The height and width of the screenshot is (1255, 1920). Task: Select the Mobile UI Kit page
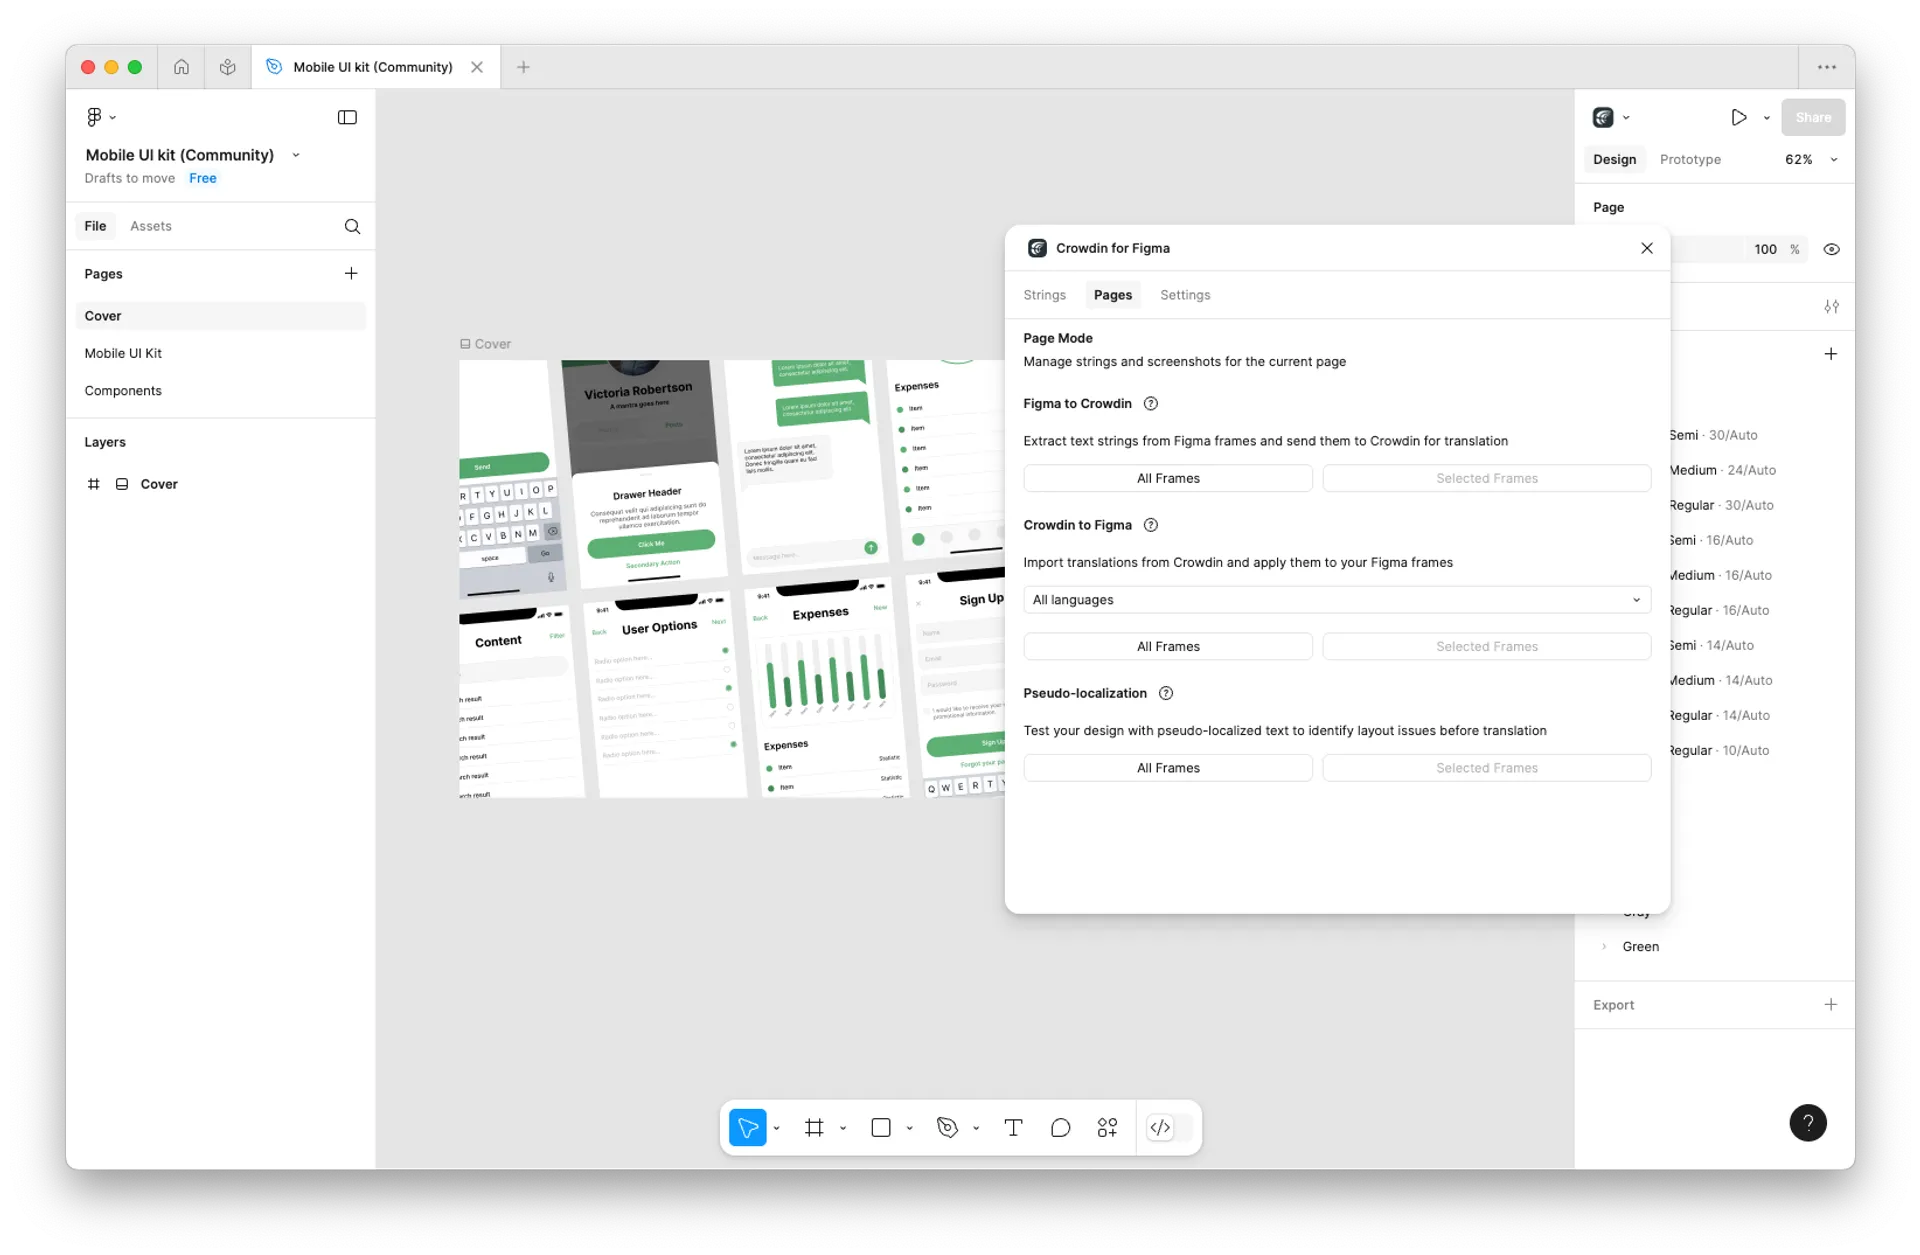[123, 354]
